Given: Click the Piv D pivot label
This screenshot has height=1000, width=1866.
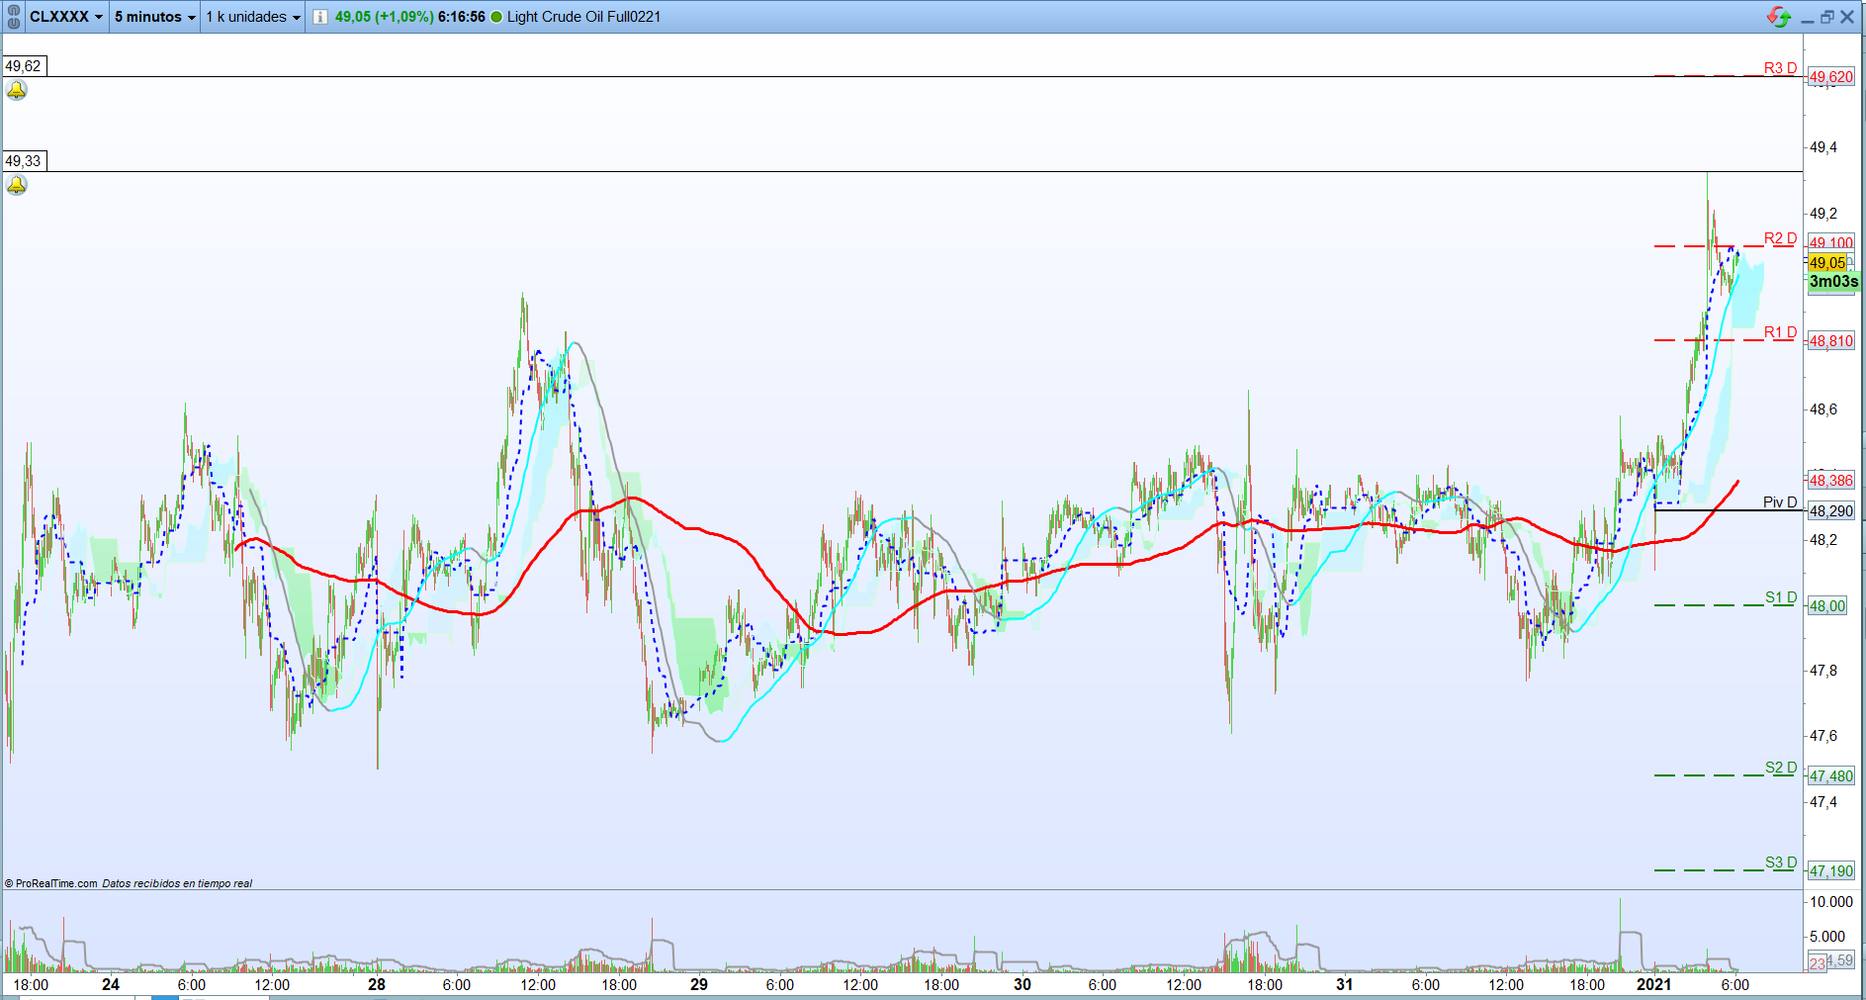Looking at the screenshot, I should (x=1780, y=502).
